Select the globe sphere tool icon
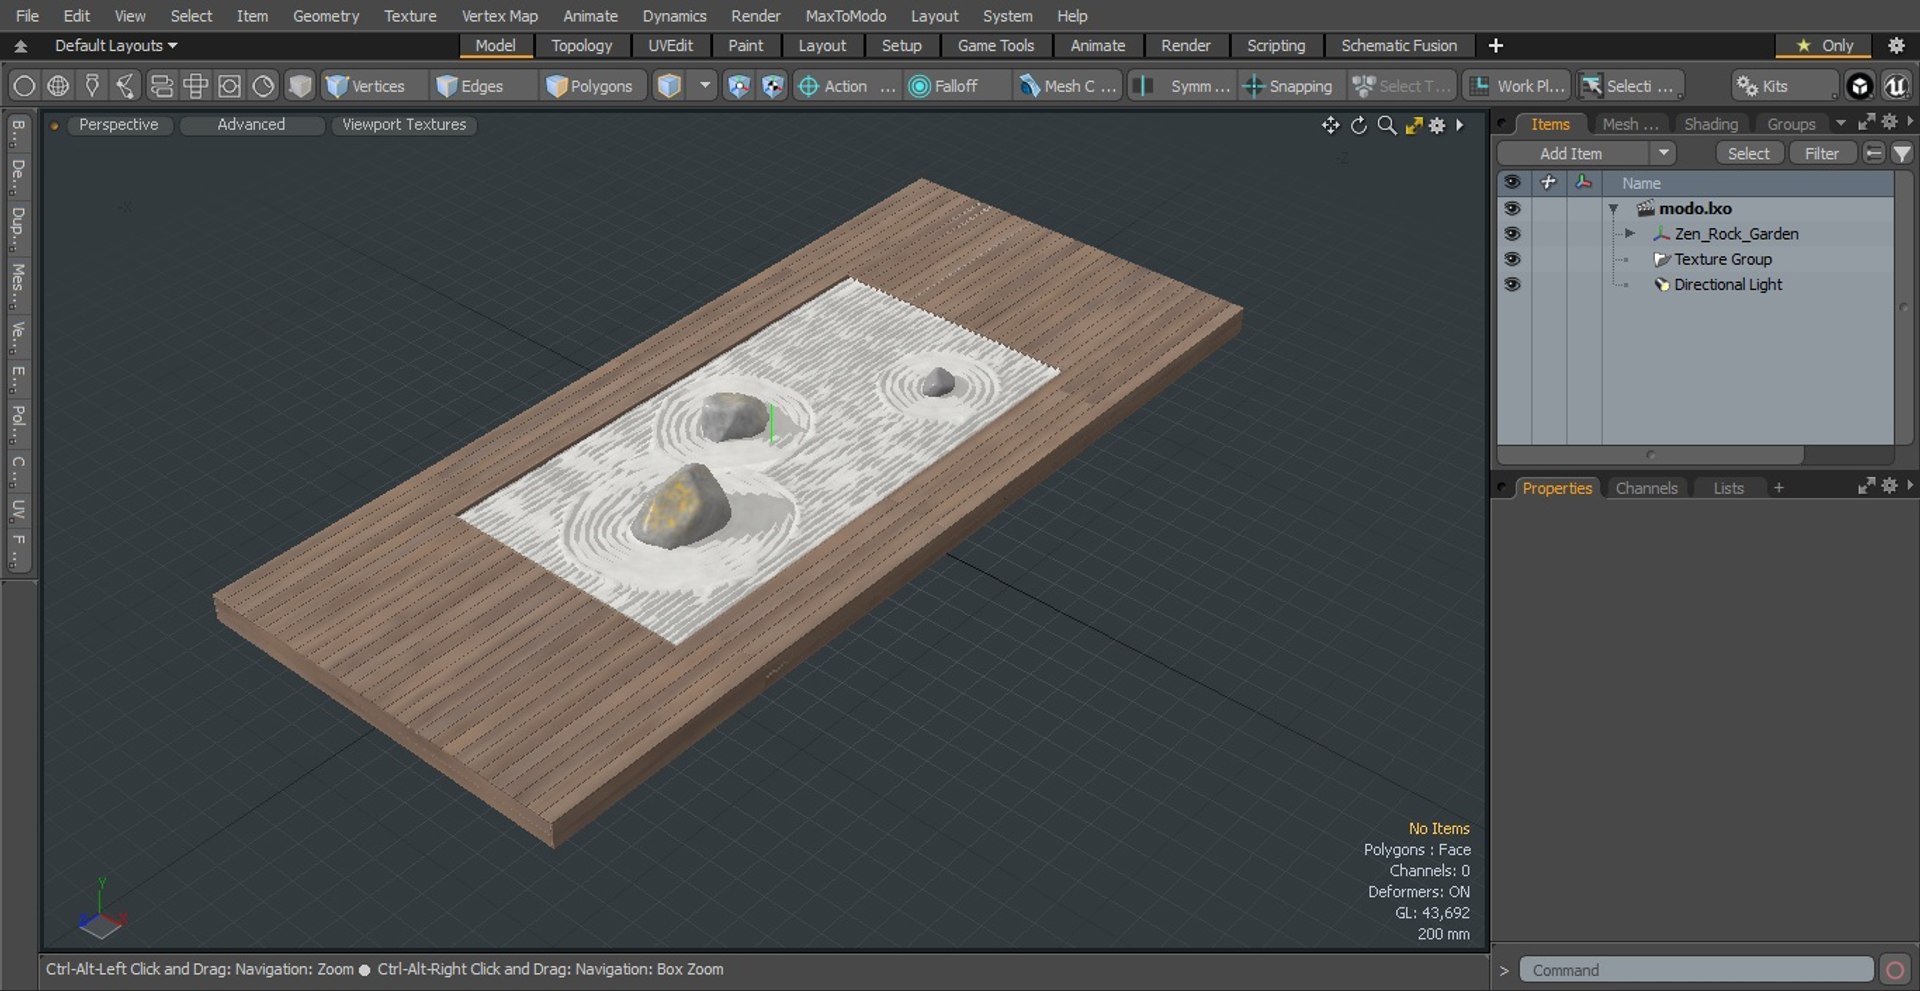The height and width of the screenshot is (991, 1920). pyautogui.click(x=58, y=86)
